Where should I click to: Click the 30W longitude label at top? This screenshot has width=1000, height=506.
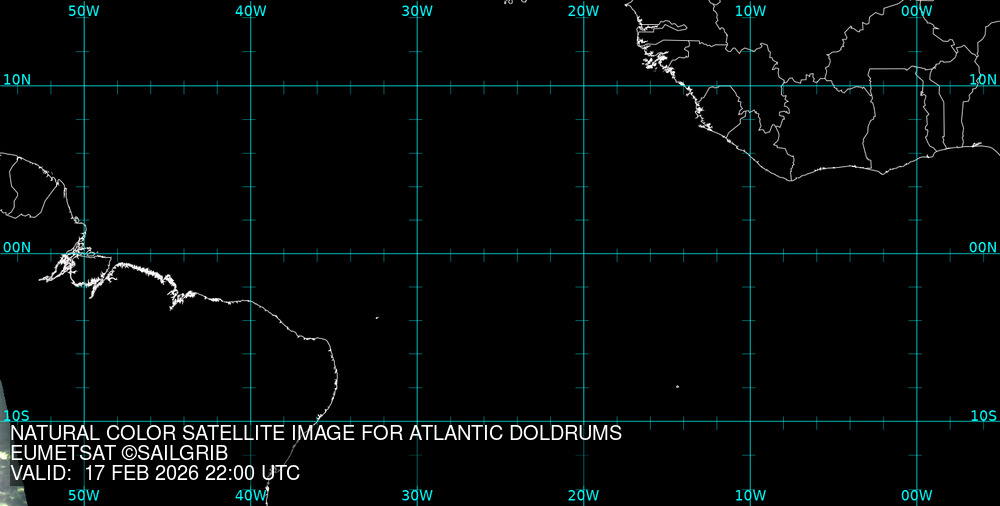pyautogui.click(x=417, y=10)
